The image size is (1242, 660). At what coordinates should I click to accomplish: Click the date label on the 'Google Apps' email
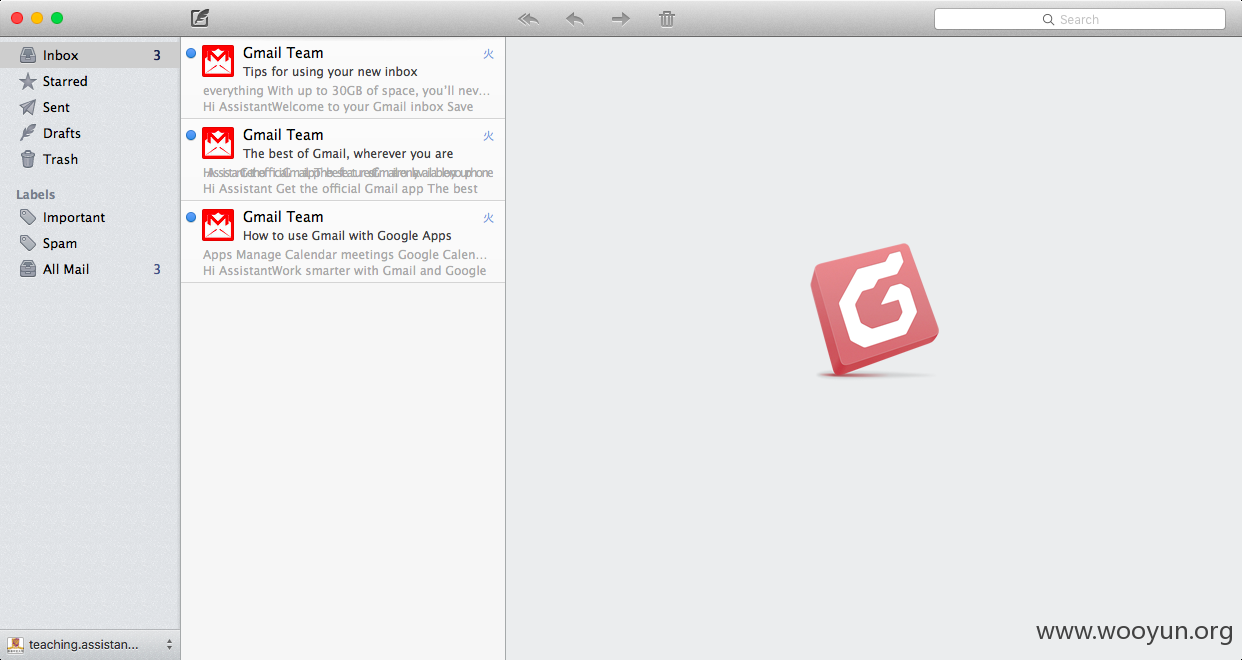(x=489, y=218)
